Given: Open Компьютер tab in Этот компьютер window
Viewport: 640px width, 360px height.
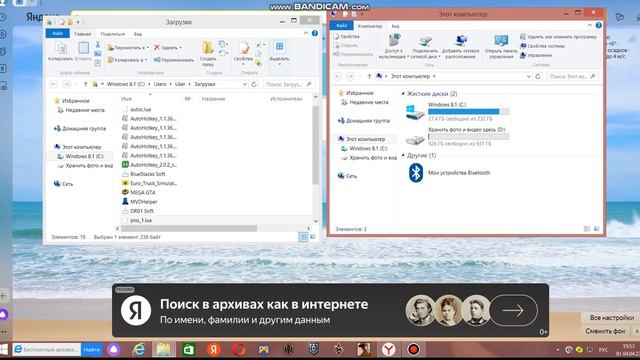Looking at the screenshot, I should point(370,26).
